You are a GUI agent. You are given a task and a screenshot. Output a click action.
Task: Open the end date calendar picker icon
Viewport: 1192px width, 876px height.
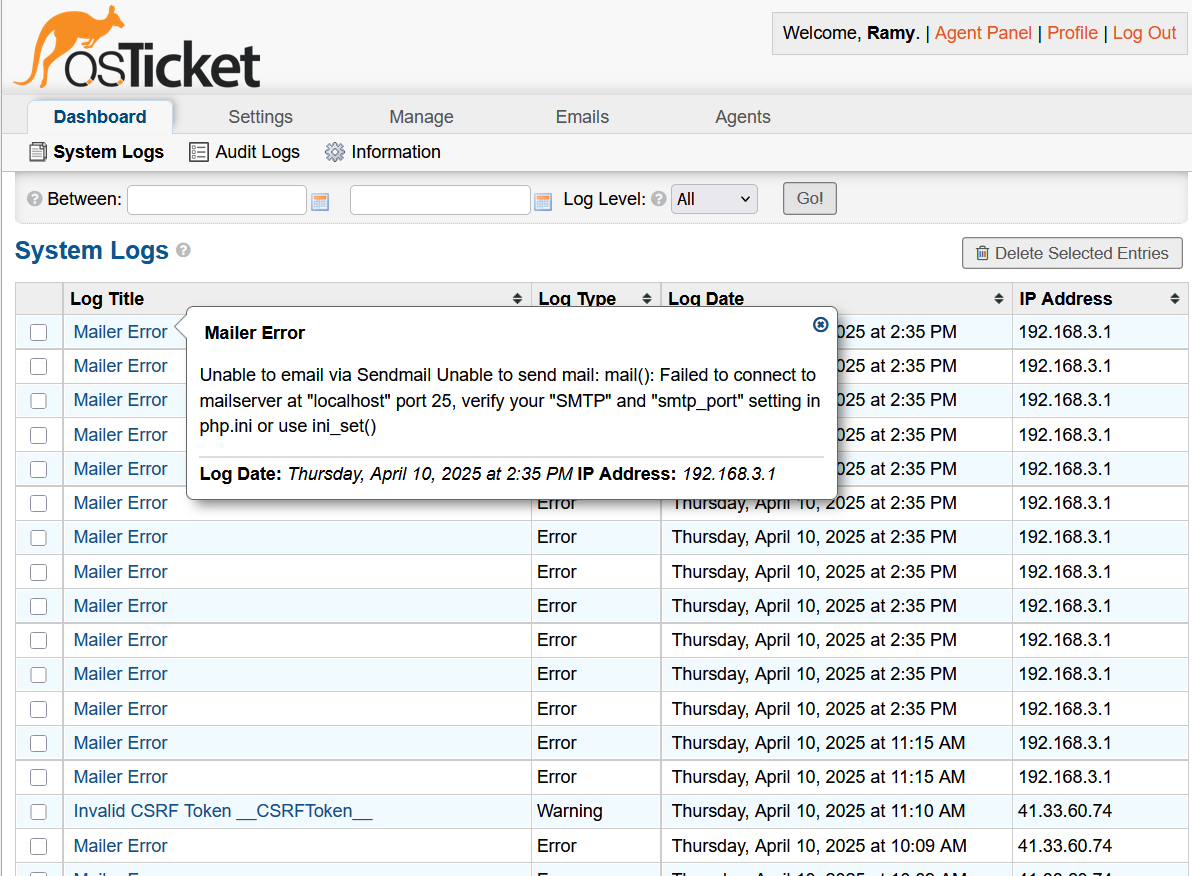(x=543, y=201)
